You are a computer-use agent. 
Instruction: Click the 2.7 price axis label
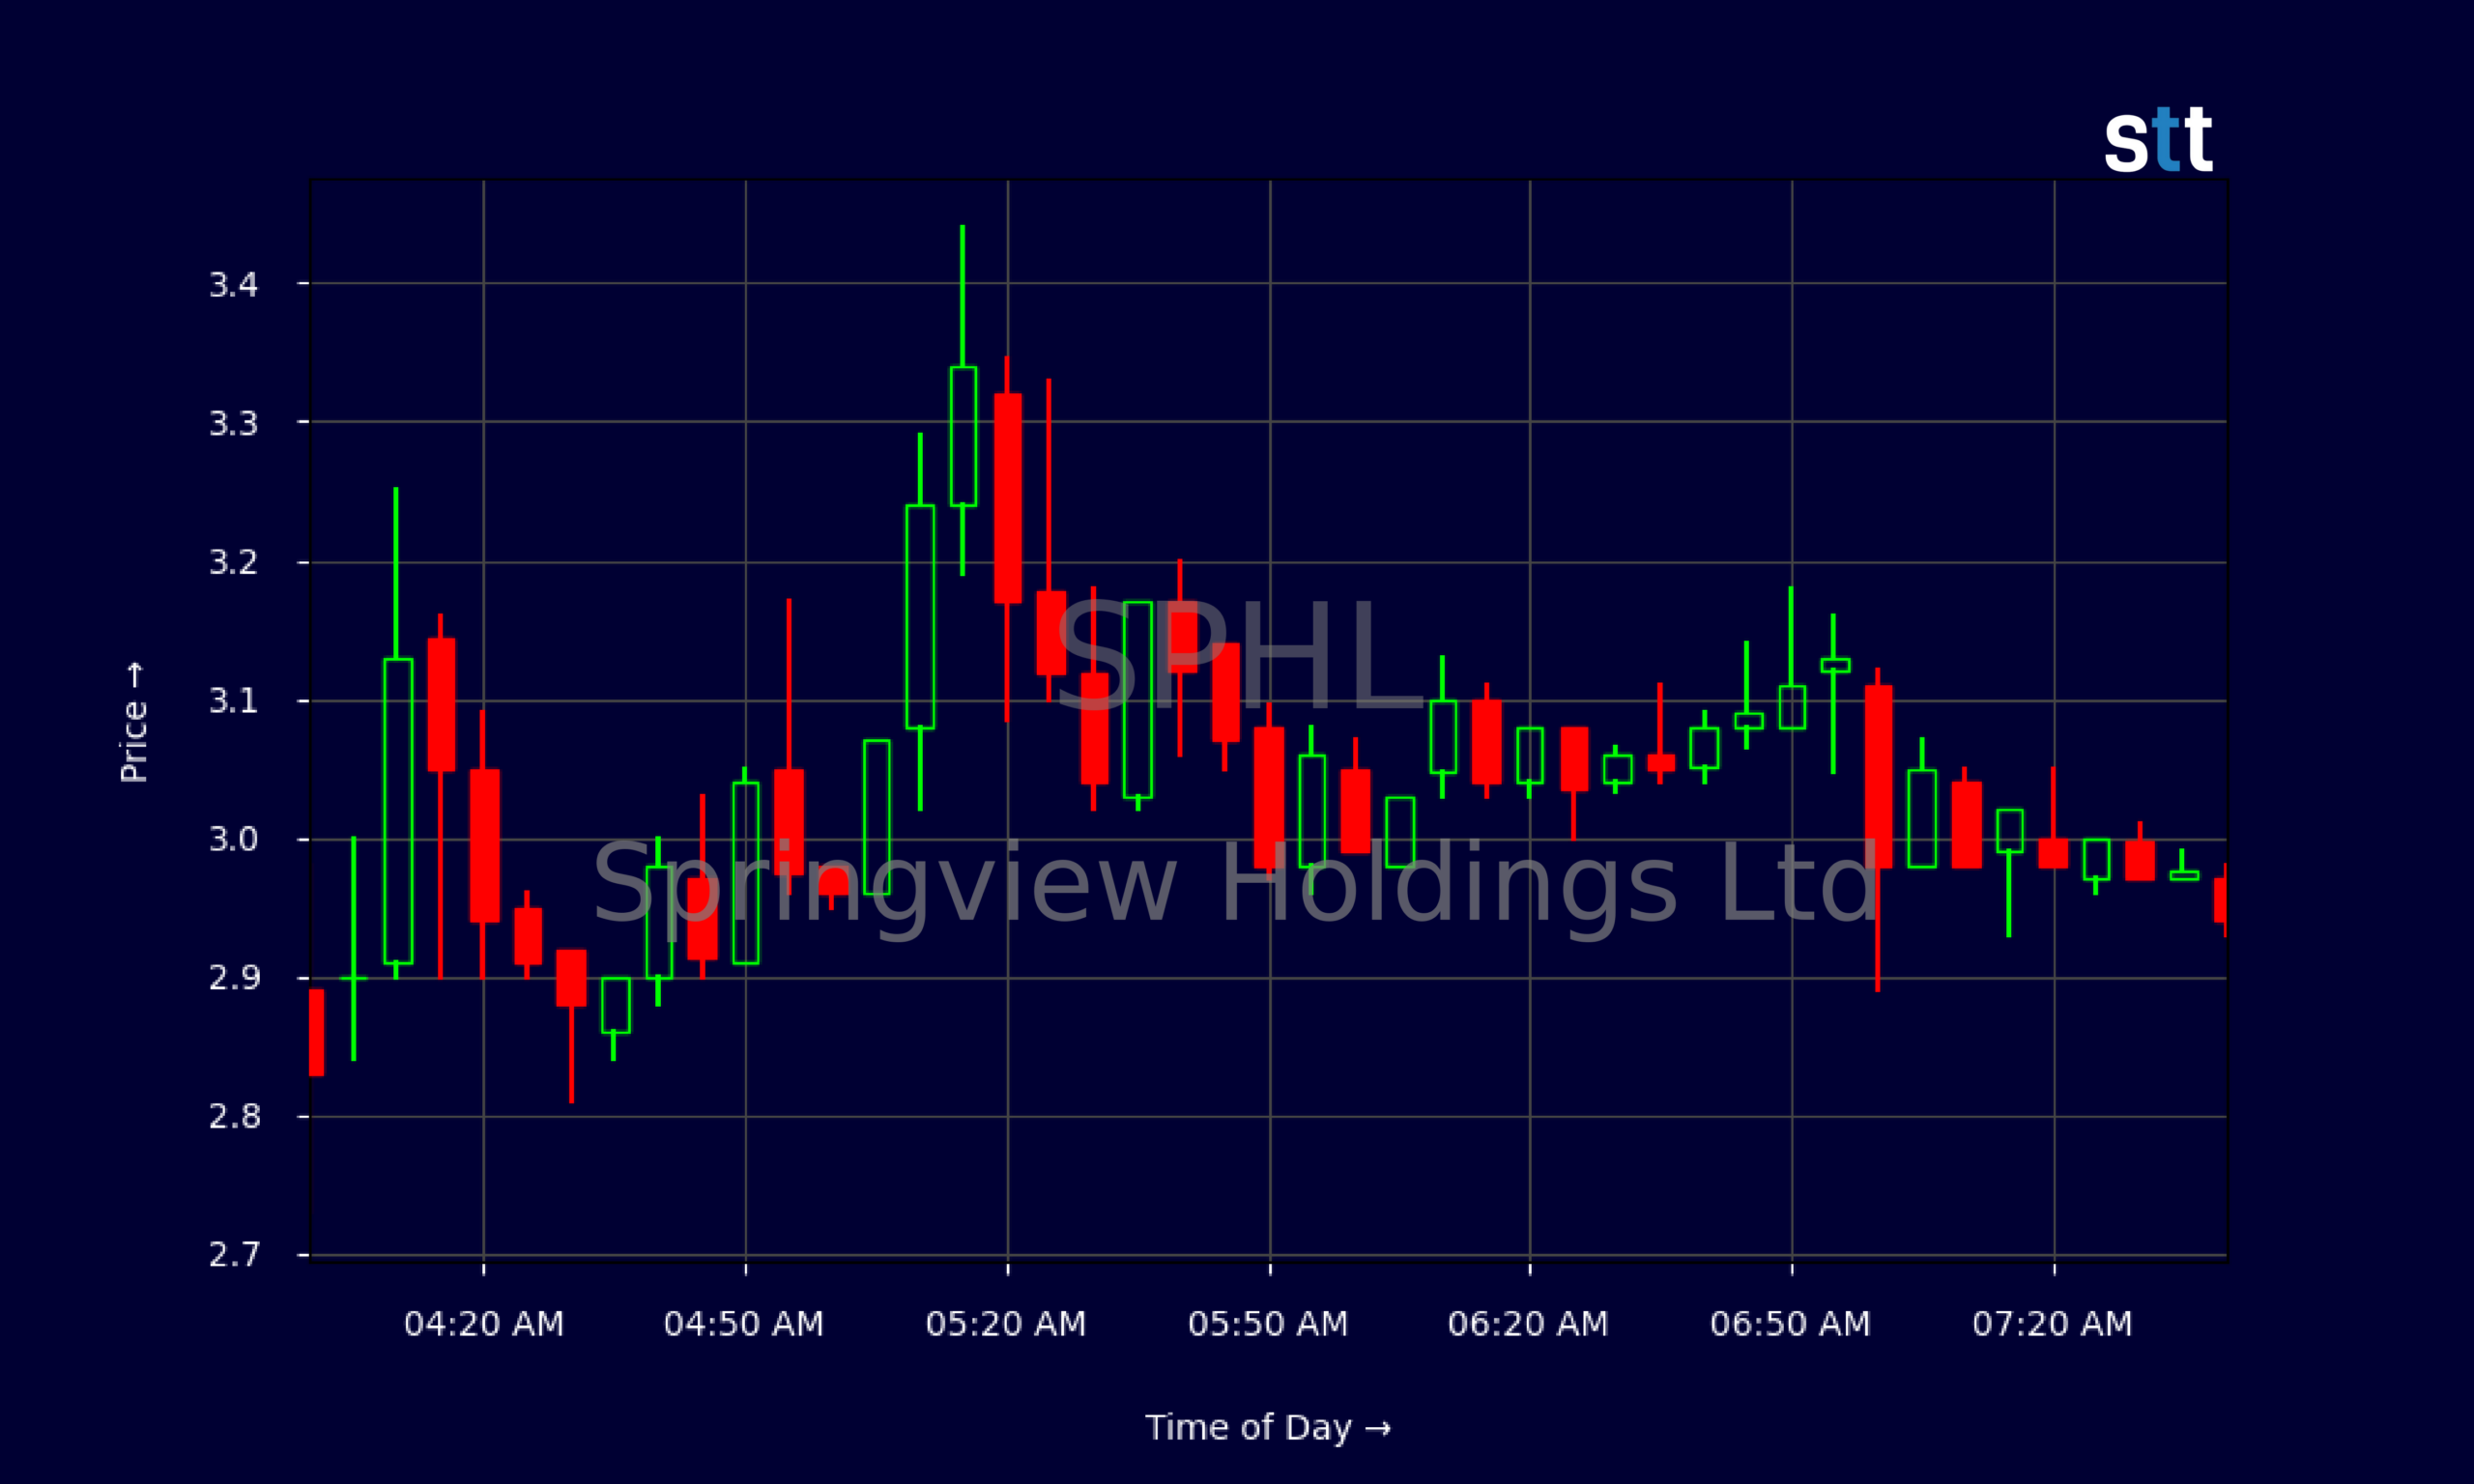233,1254
